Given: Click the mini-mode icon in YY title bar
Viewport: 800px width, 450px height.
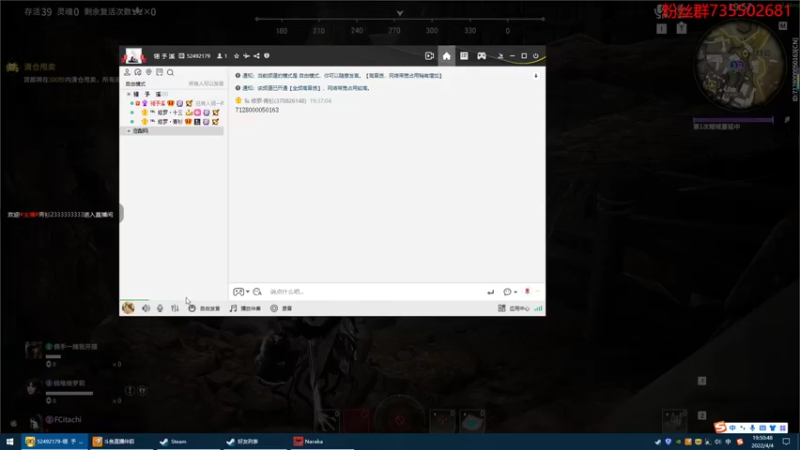Looking at the screenshot, I should pyautogui.click(x=501, y=56).
